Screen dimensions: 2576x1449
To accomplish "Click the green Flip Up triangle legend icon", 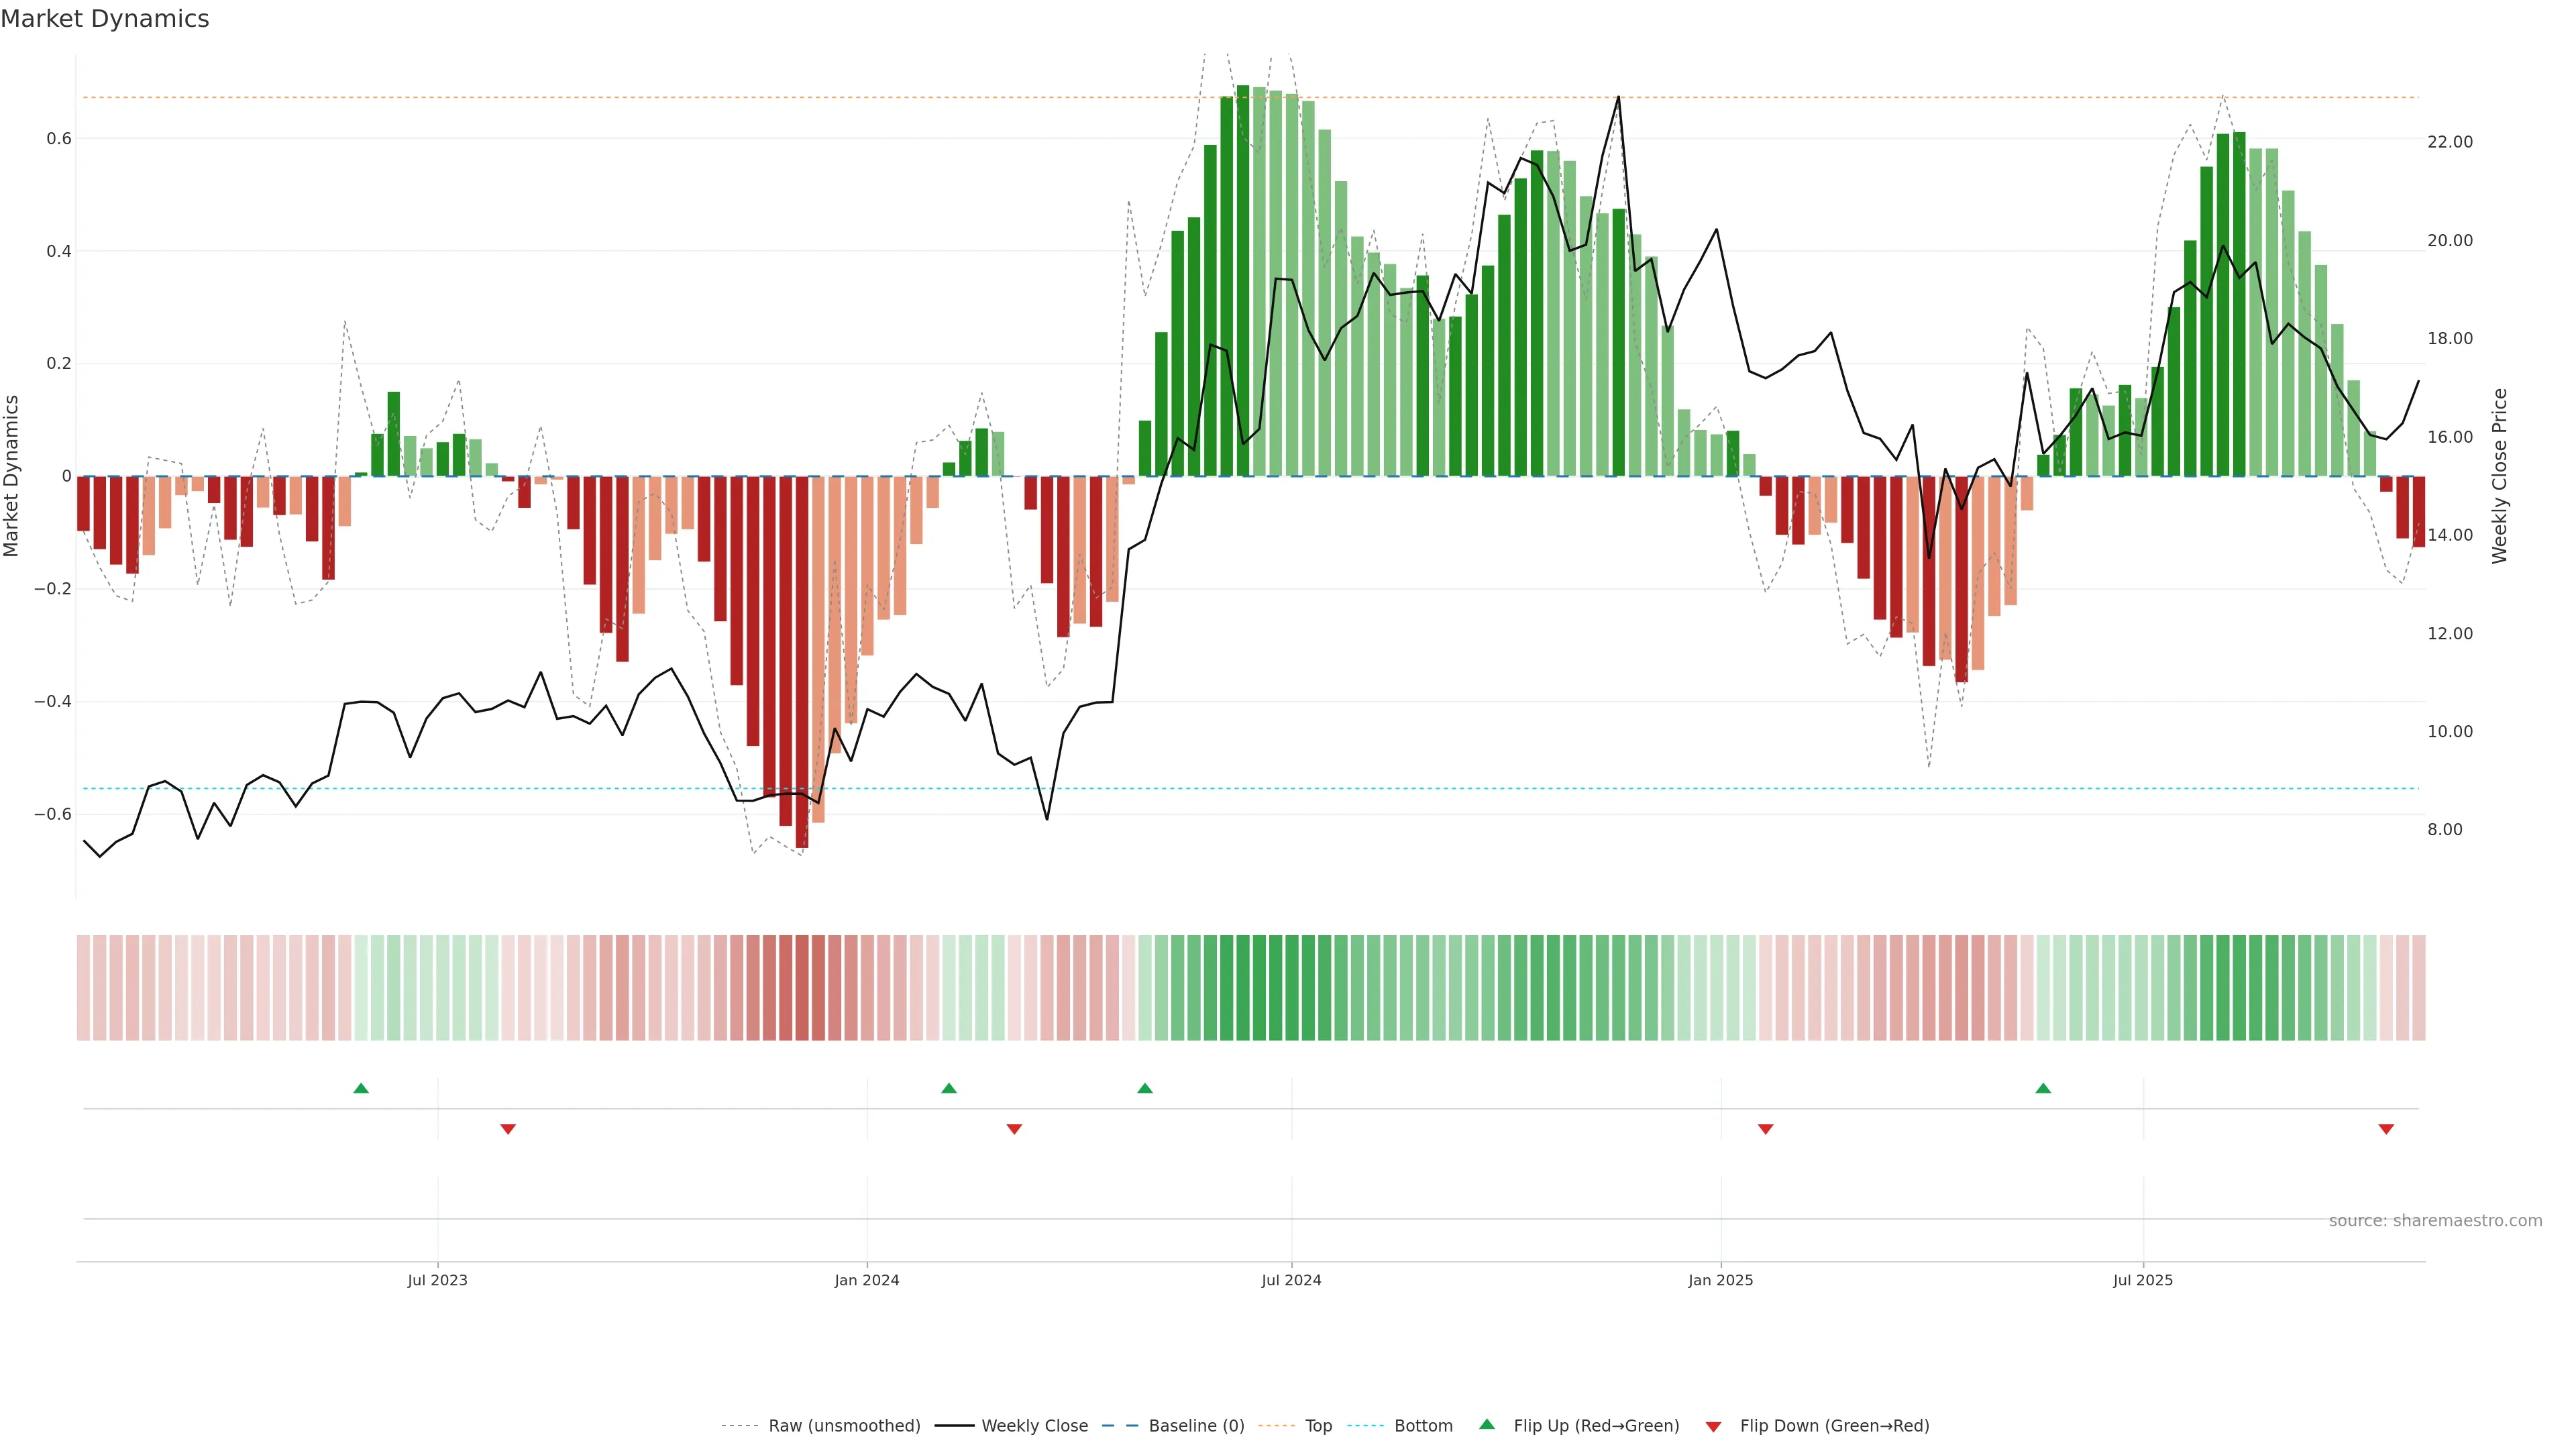I will [x=1487, y=1424].
